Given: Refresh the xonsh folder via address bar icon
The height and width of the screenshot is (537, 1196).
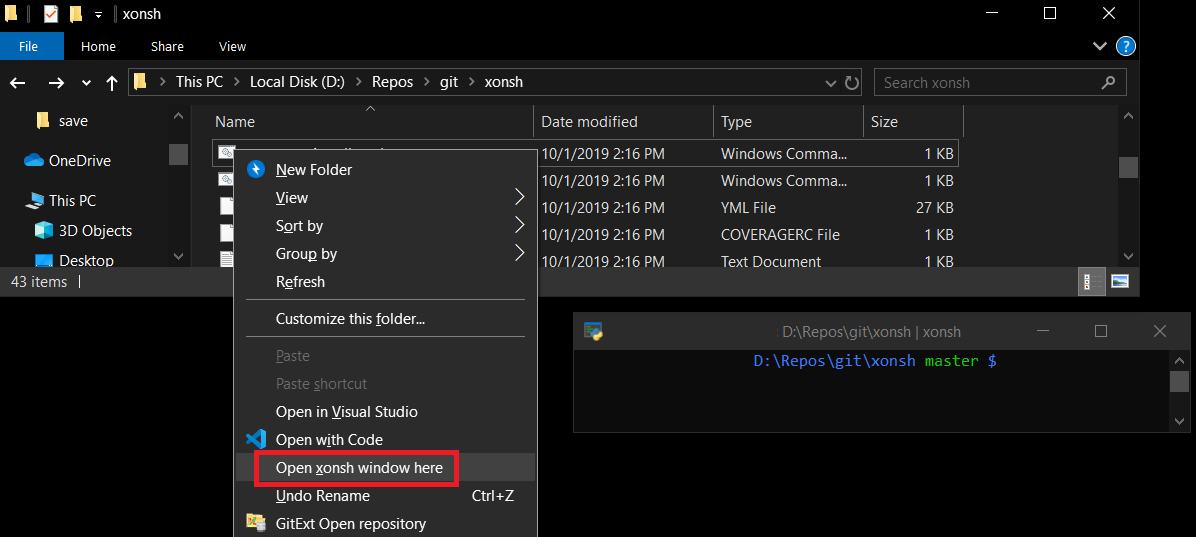Looking at the screenshot, I should (x=852, y=82).
